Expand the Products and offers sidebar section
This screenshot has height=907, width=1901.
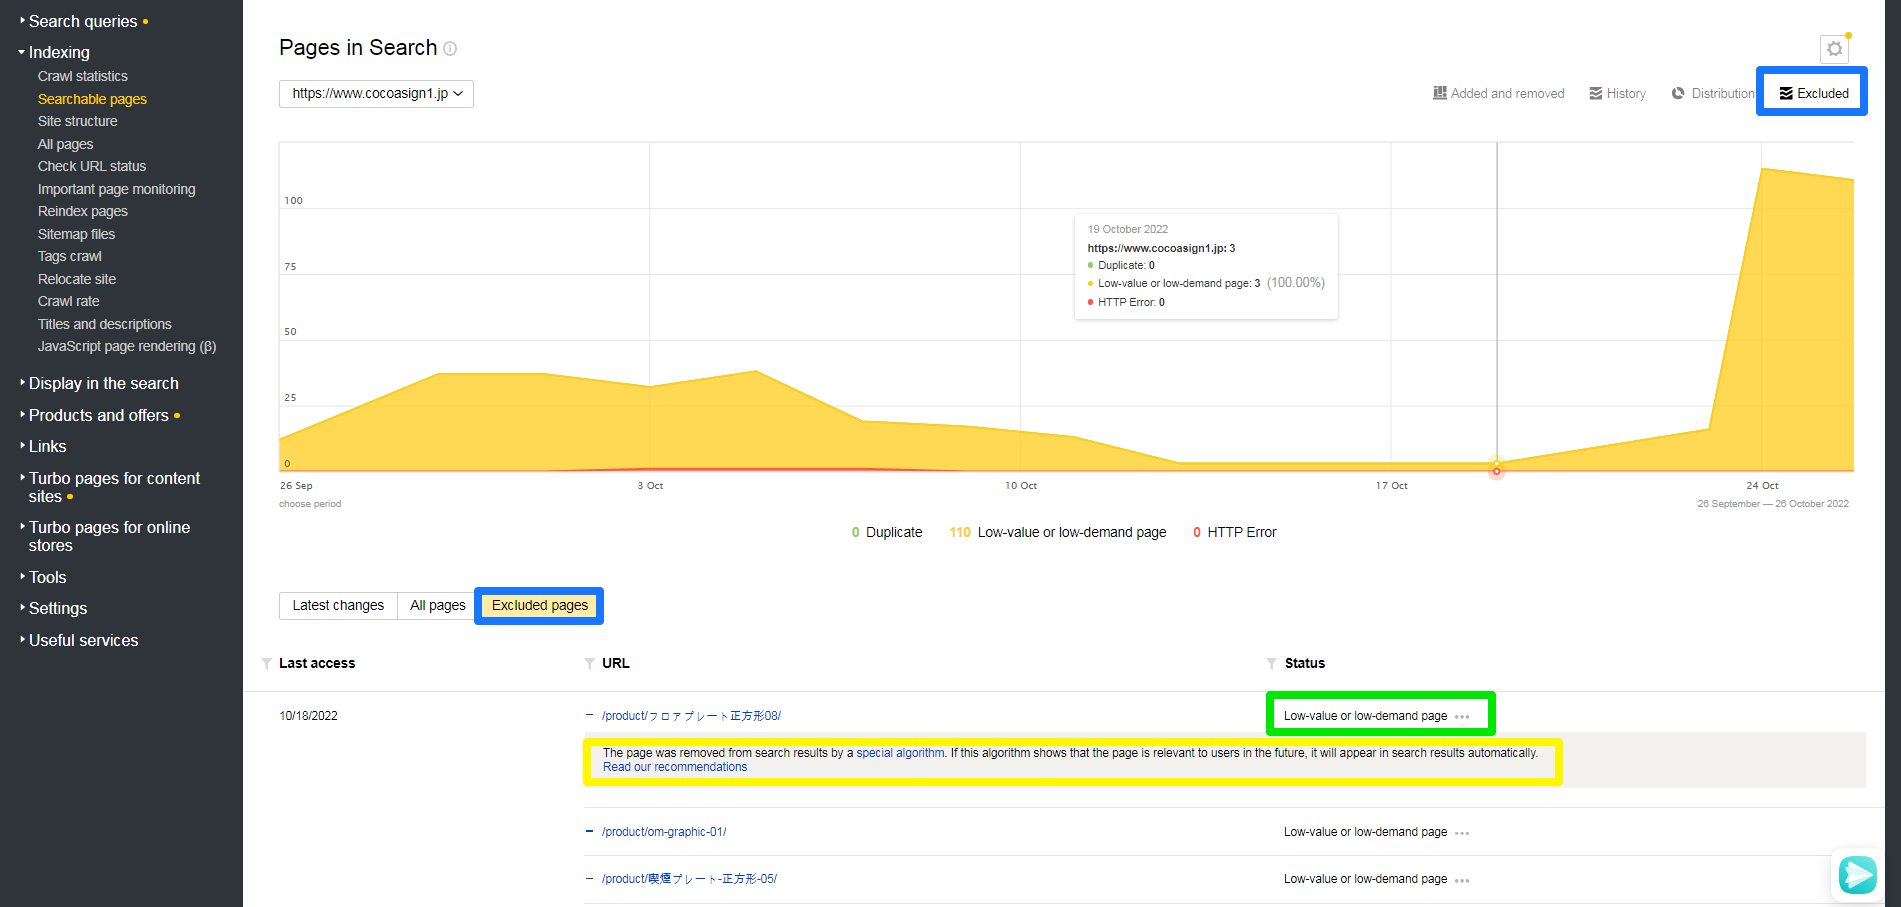click(98, 415)
